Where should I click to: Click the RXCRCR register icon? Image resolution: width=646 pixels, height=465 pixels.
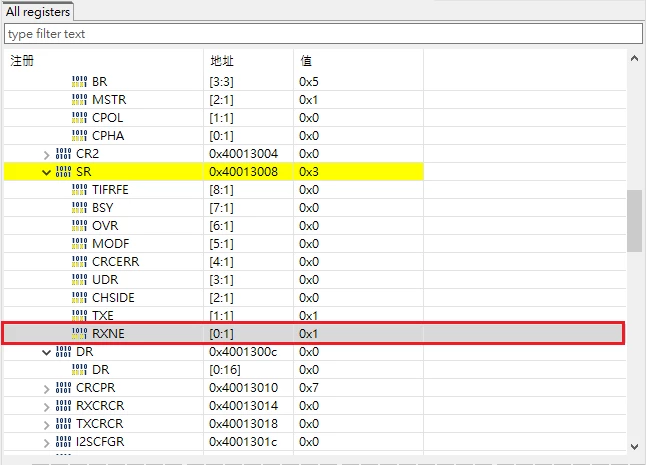pos(63,406)
